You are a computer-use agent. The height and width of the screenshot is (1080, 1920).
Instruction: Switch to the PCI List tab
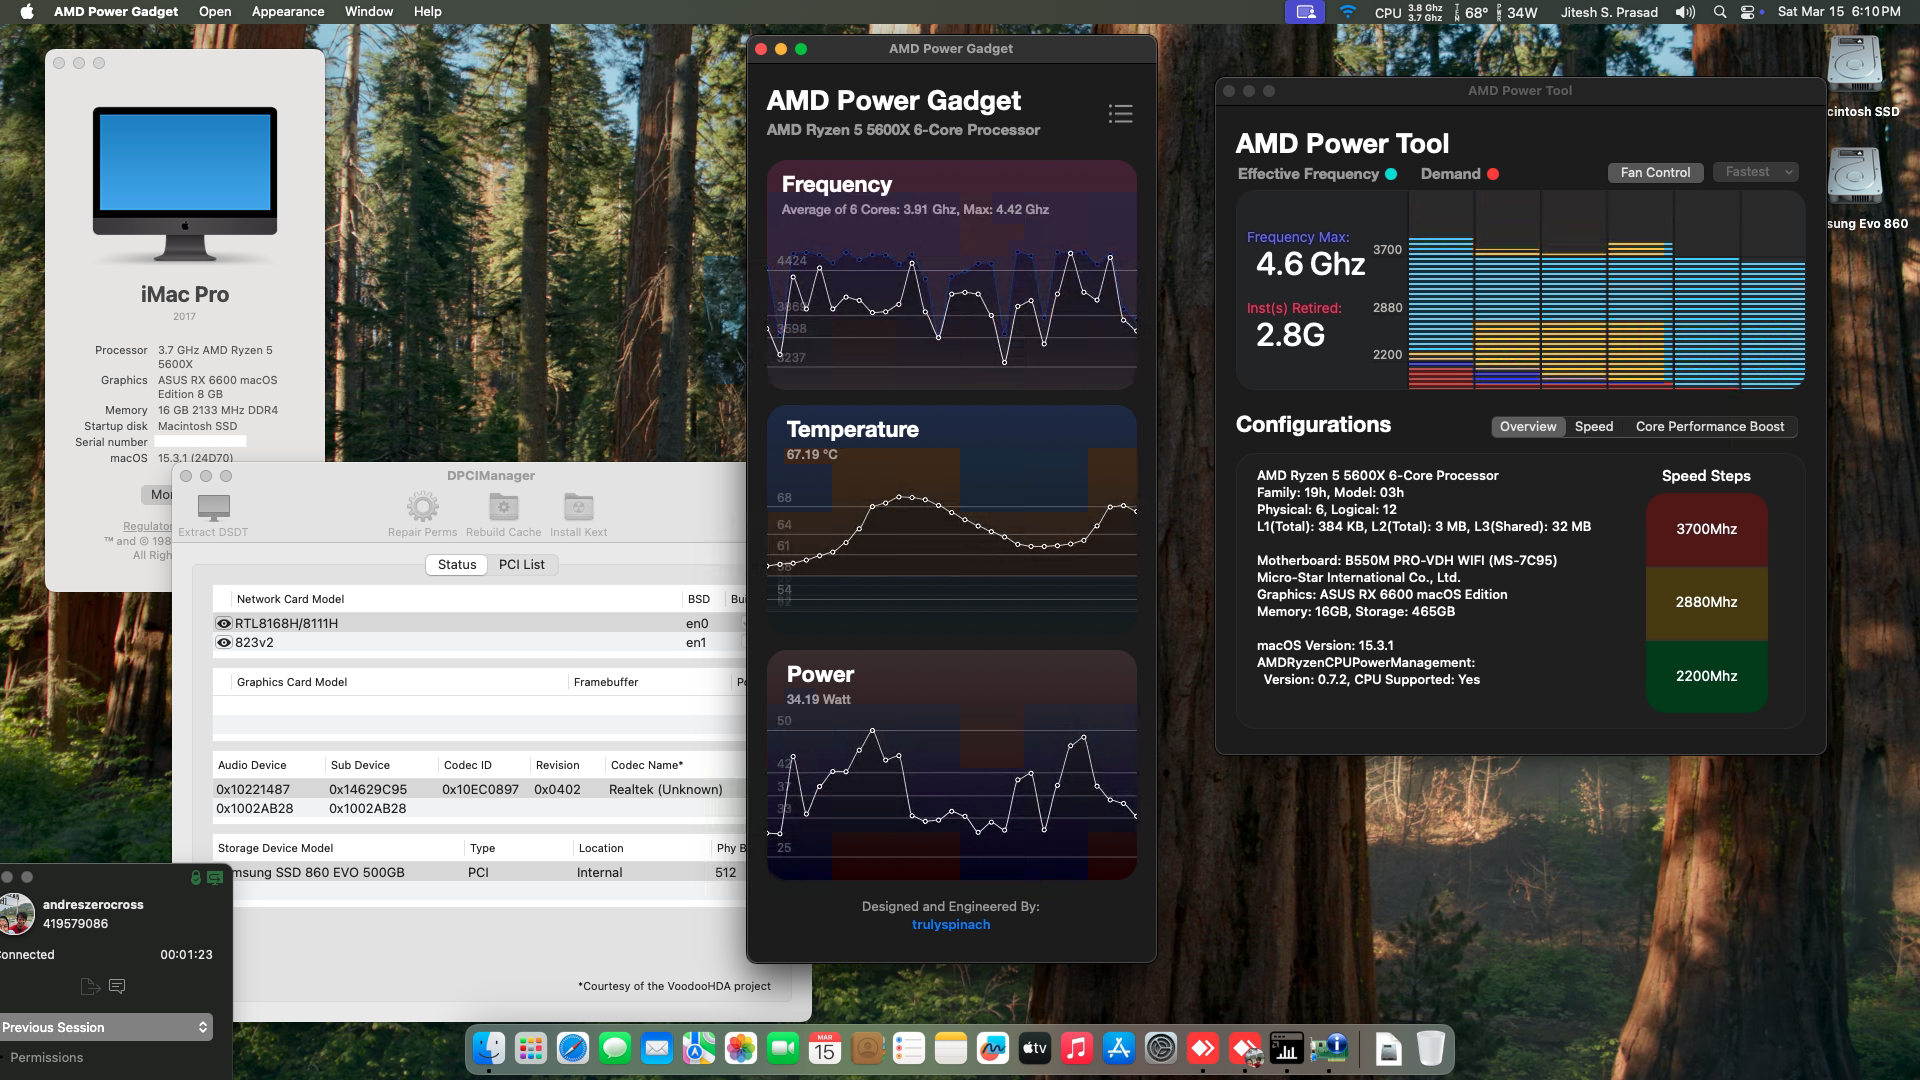point(522,564)
